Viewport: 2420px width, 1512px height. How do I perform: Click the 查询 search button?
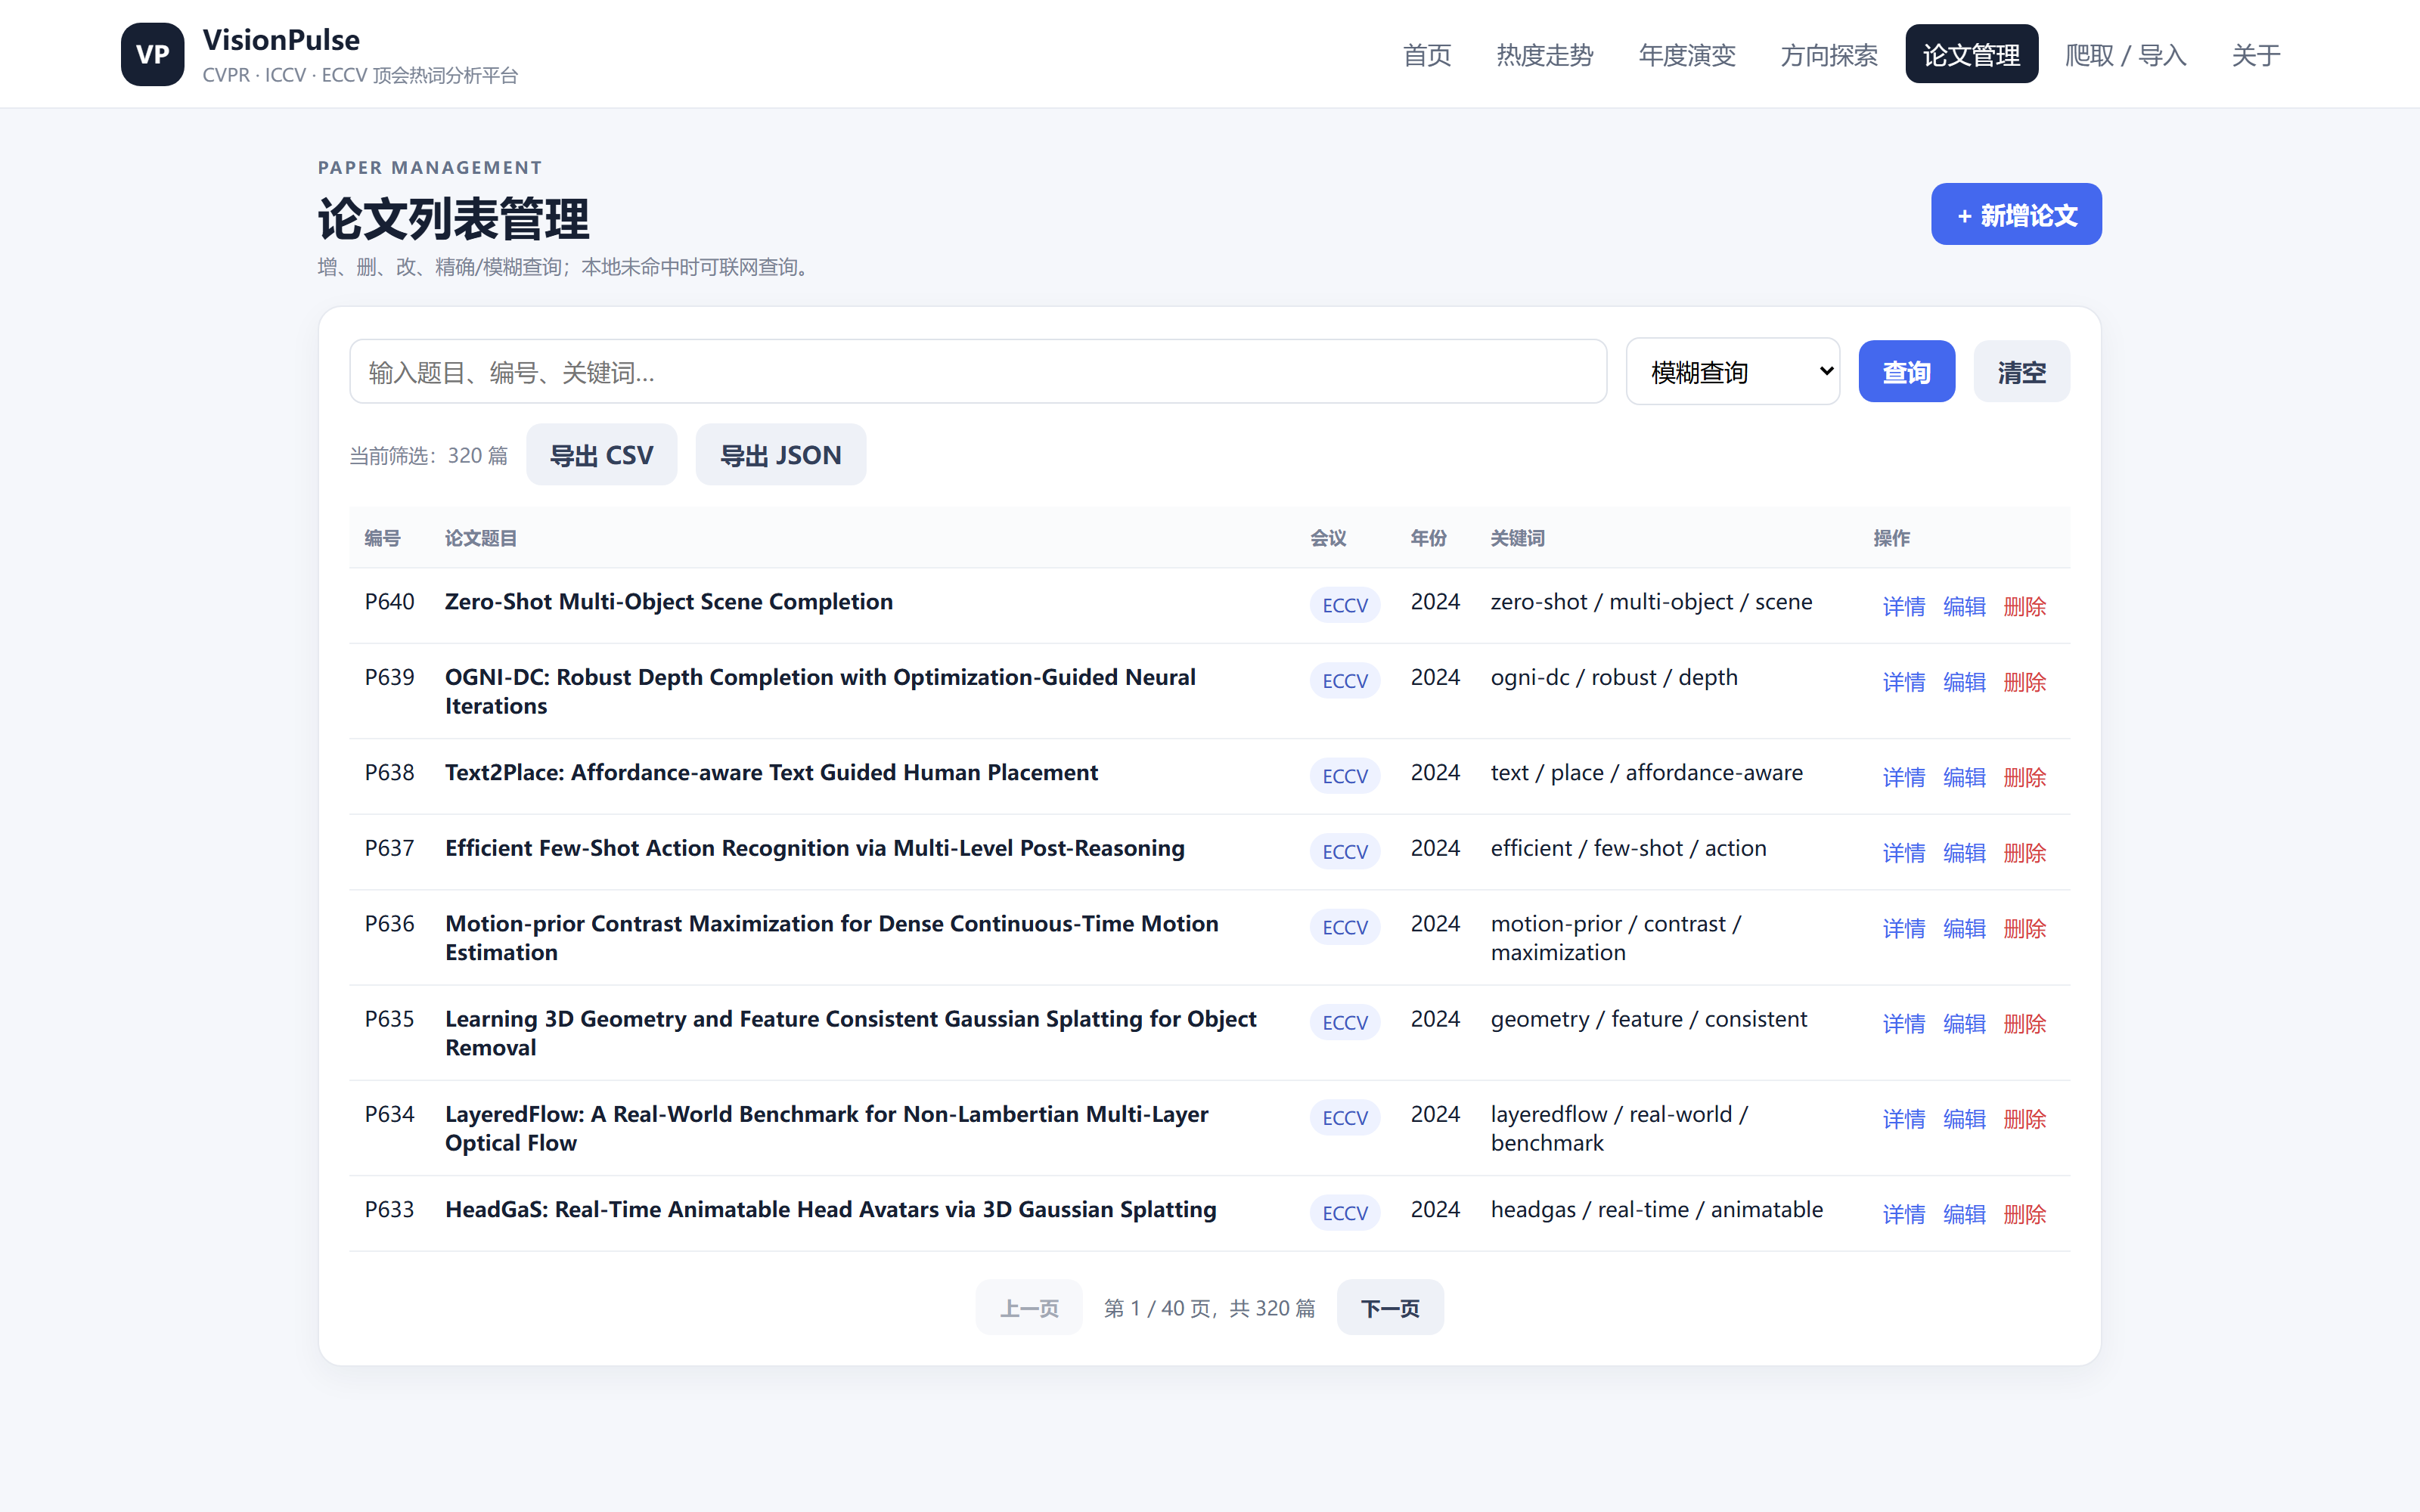click(x=1906, y=372)
